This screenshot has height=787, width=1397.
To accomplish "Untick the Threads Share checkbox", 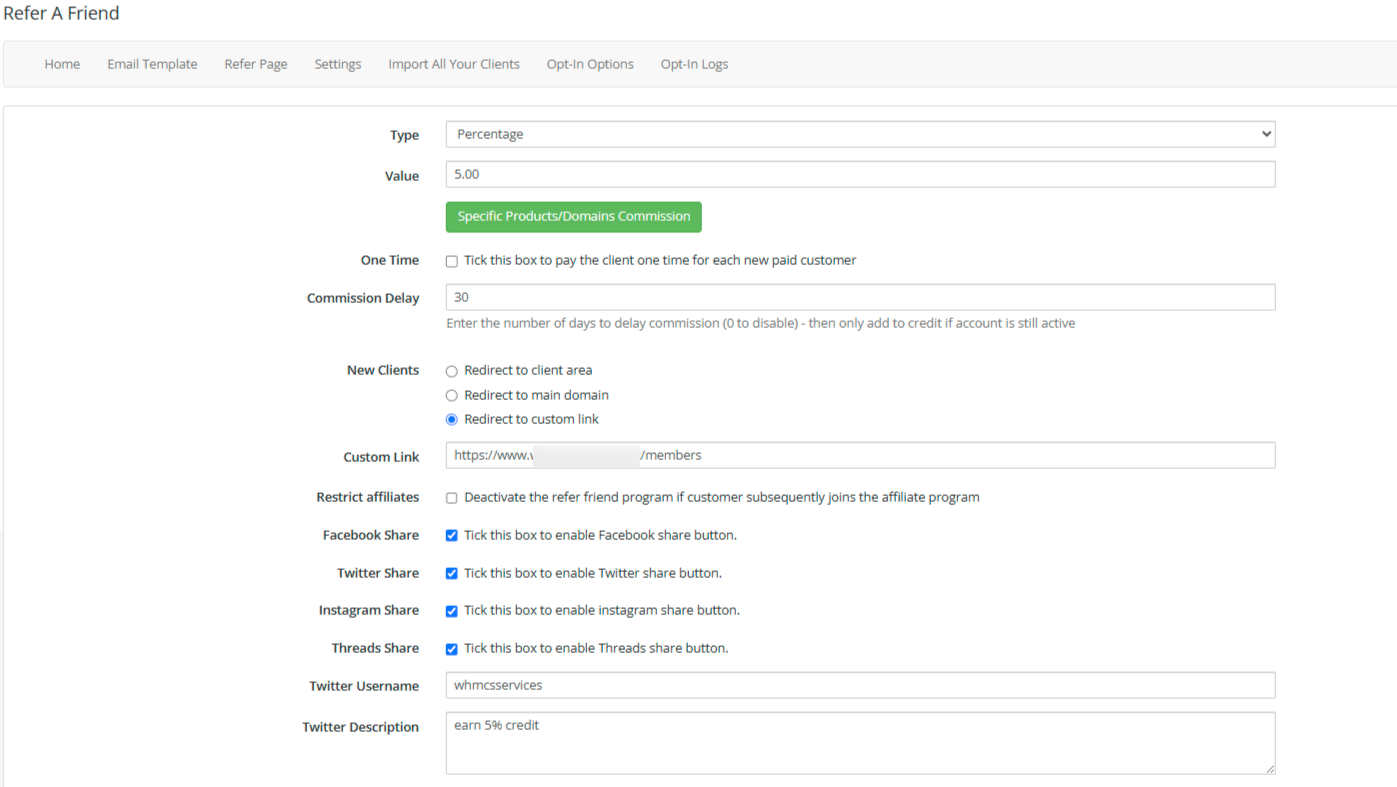I will click(x=452, y=649).
